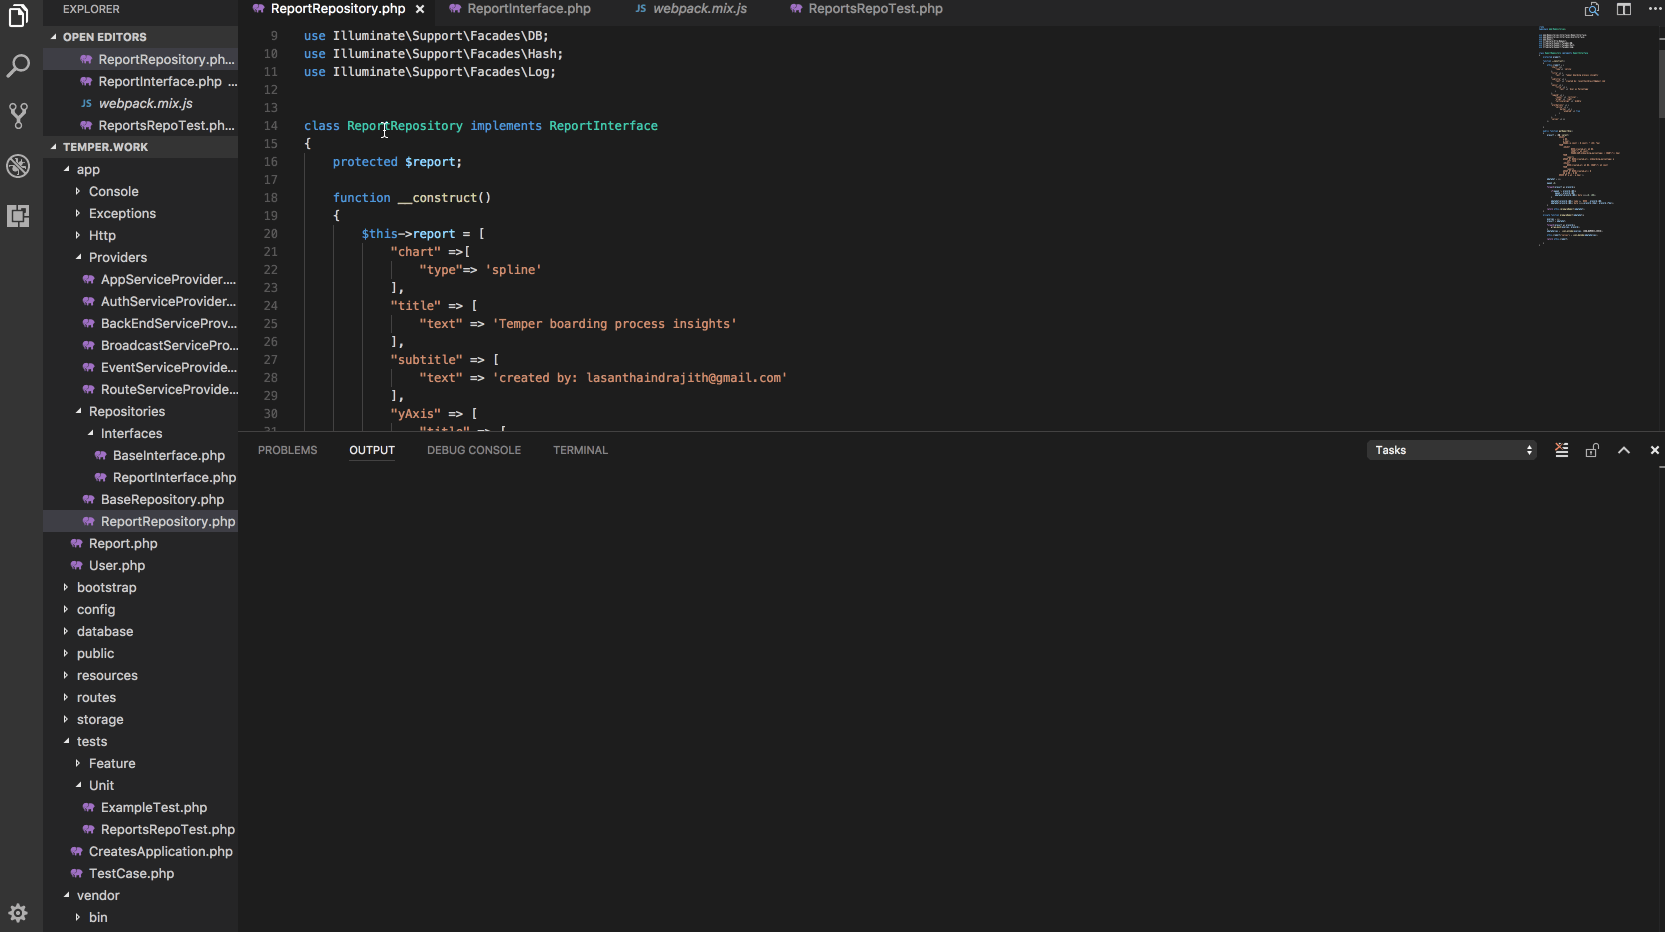Image resolution: width=1665 pixels, height=932 pixels.
Task: Collapse the Interfaces folder
Action: click(x=140, y=434)
